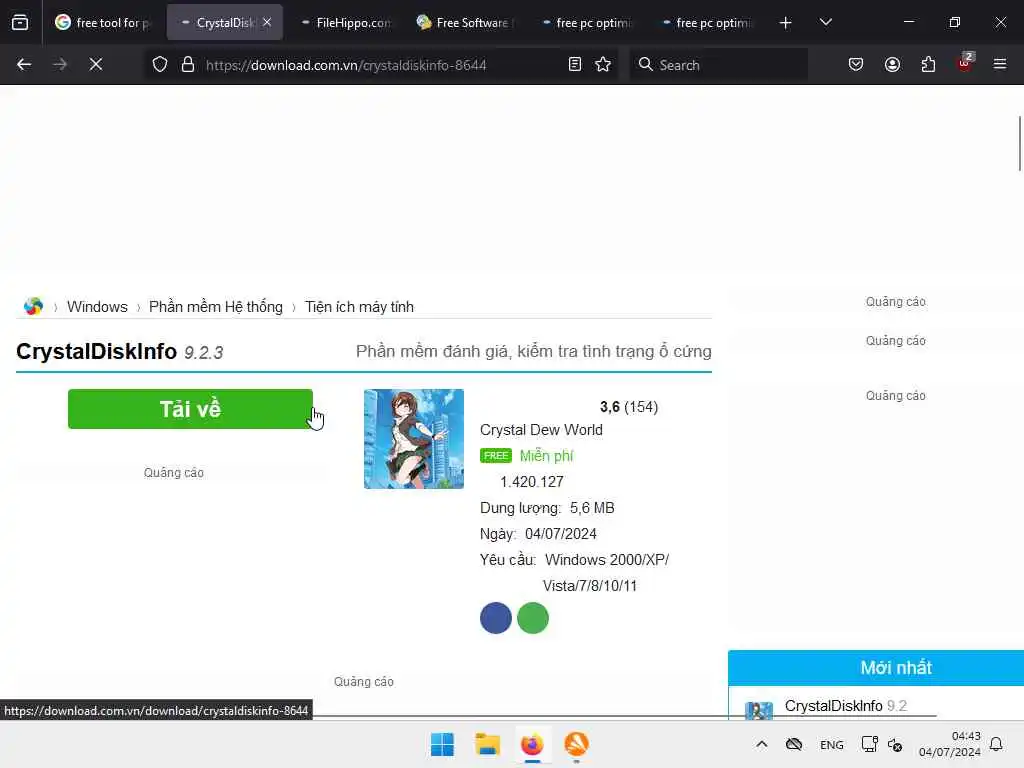Open the notification bell icon

click(996, 744)
